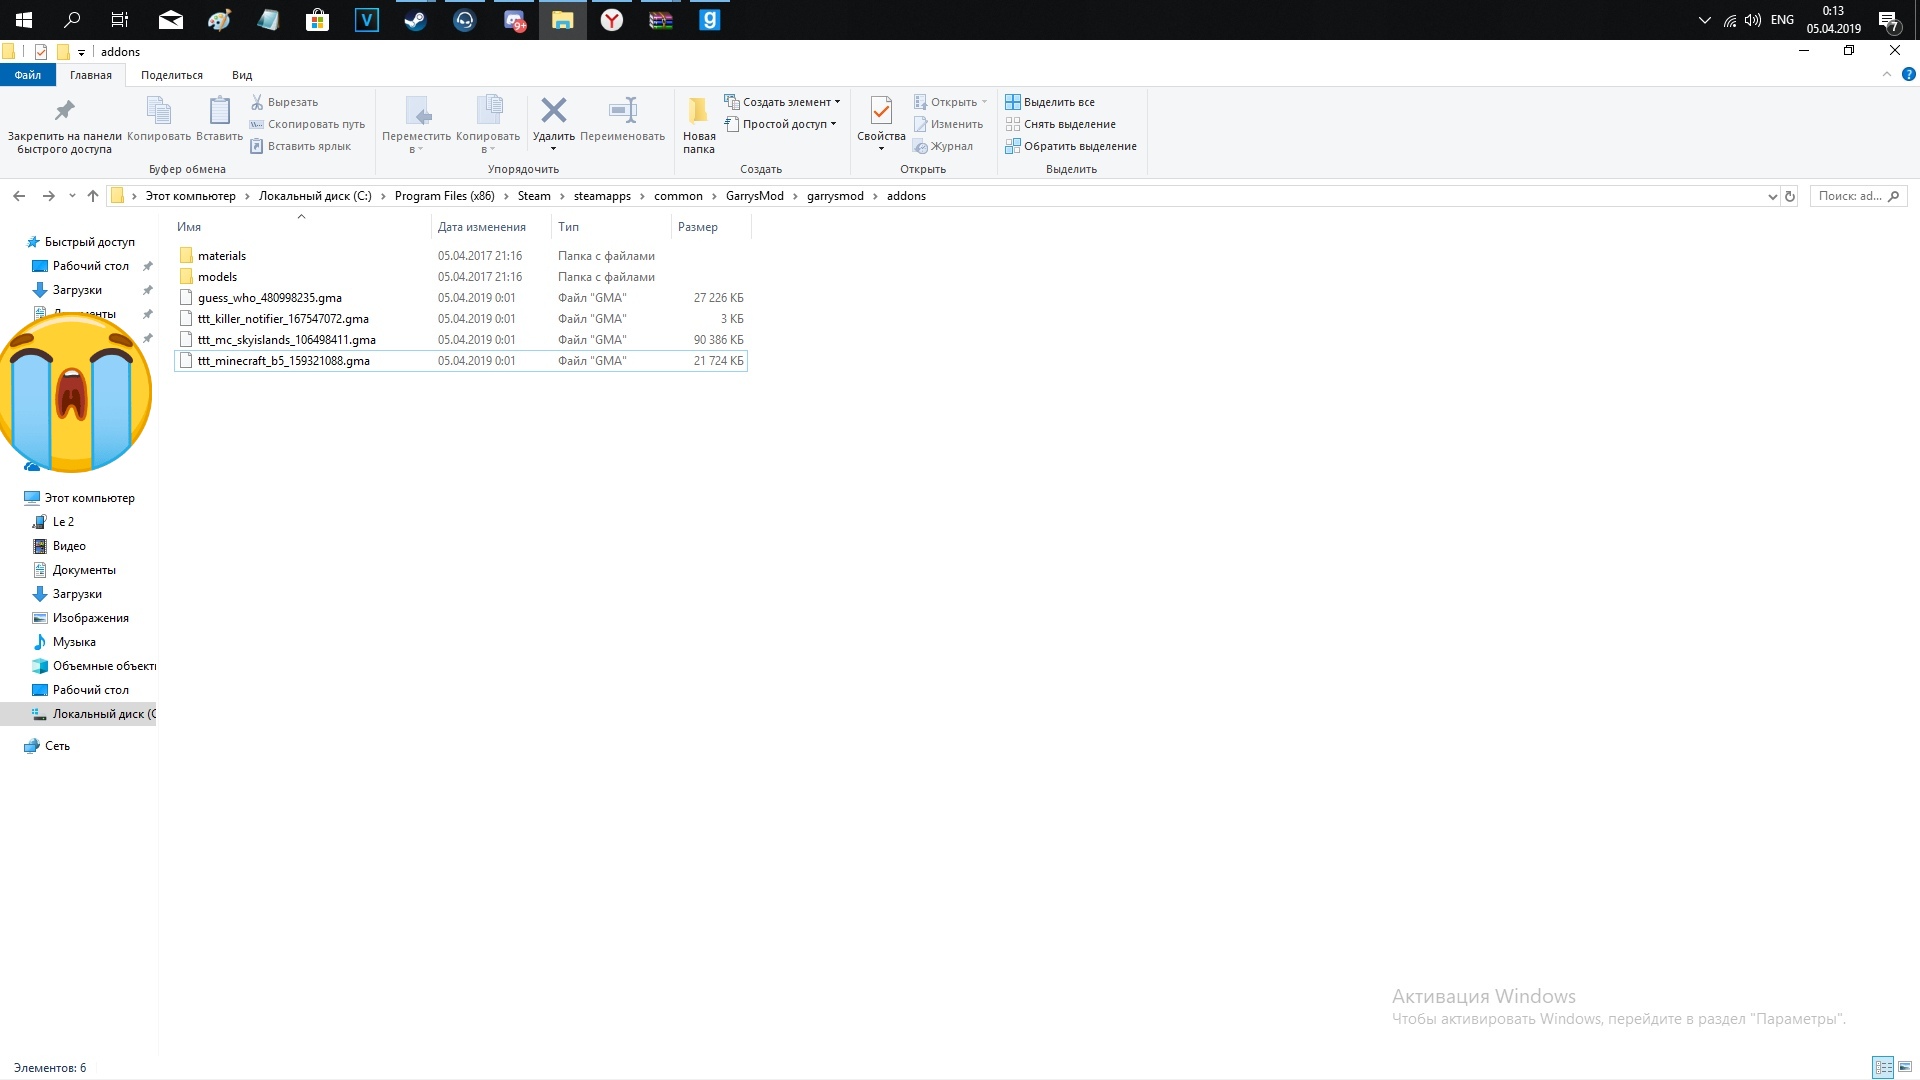Click the Up one level arrow
This screenshot has width=1920, height=1080.
pyautogui.click(x=93, y=196)
